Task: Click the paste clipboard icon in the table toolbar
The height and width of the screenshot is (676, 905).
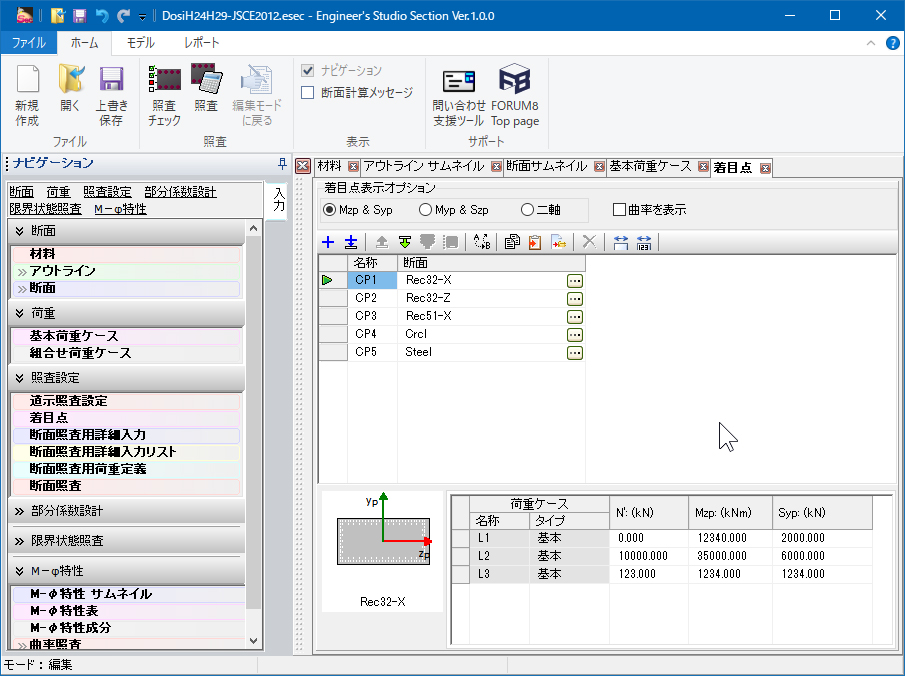Action: [x=535, y=242]
